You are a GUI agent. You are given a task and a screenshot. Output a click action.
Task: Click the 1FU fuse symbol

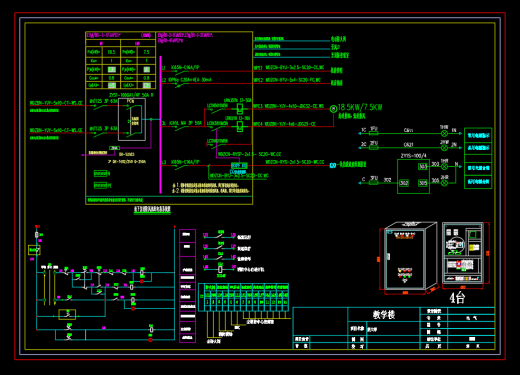[374, 133]
